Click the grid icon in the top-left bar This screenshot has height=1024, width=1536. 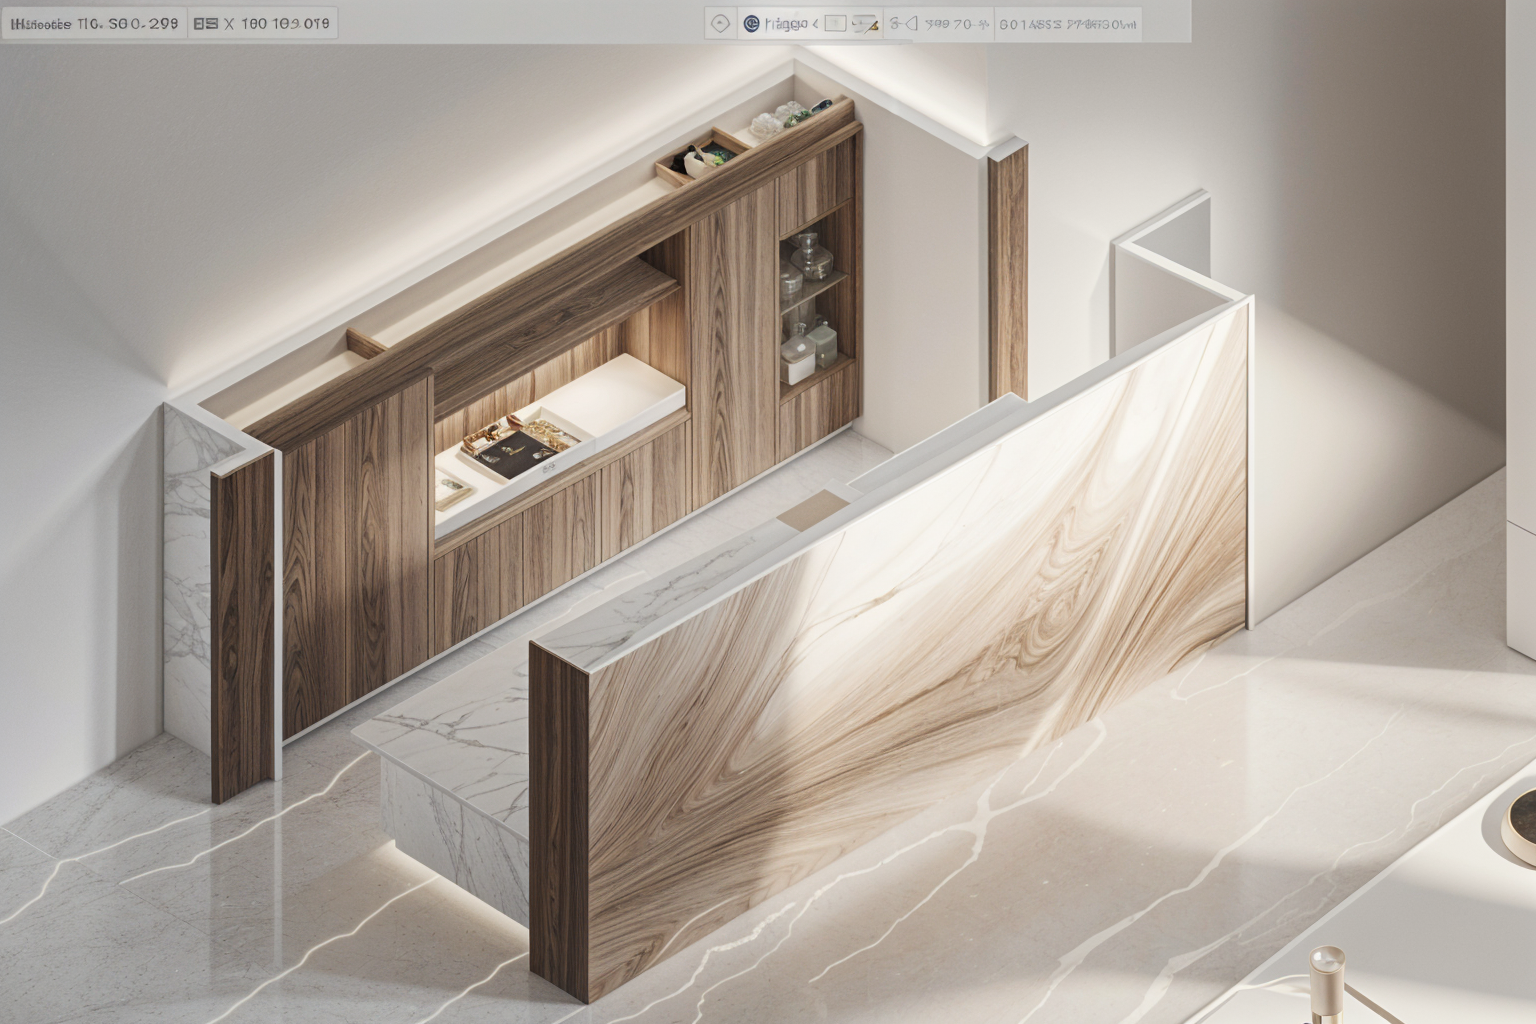206,23
